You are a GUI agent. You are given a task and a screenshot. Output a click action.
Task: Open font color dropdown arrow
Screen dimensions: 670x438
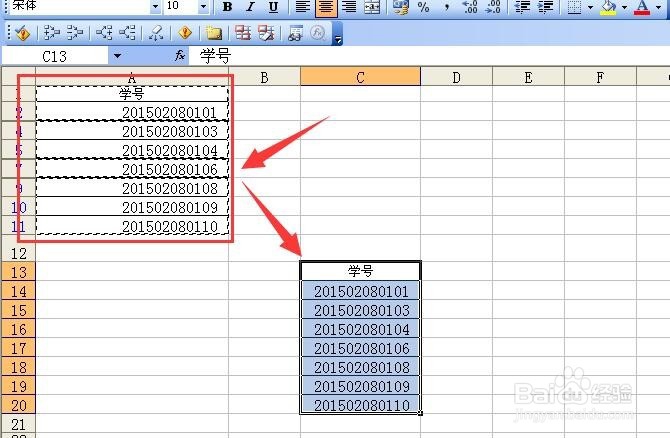click(x=658, y=7)
